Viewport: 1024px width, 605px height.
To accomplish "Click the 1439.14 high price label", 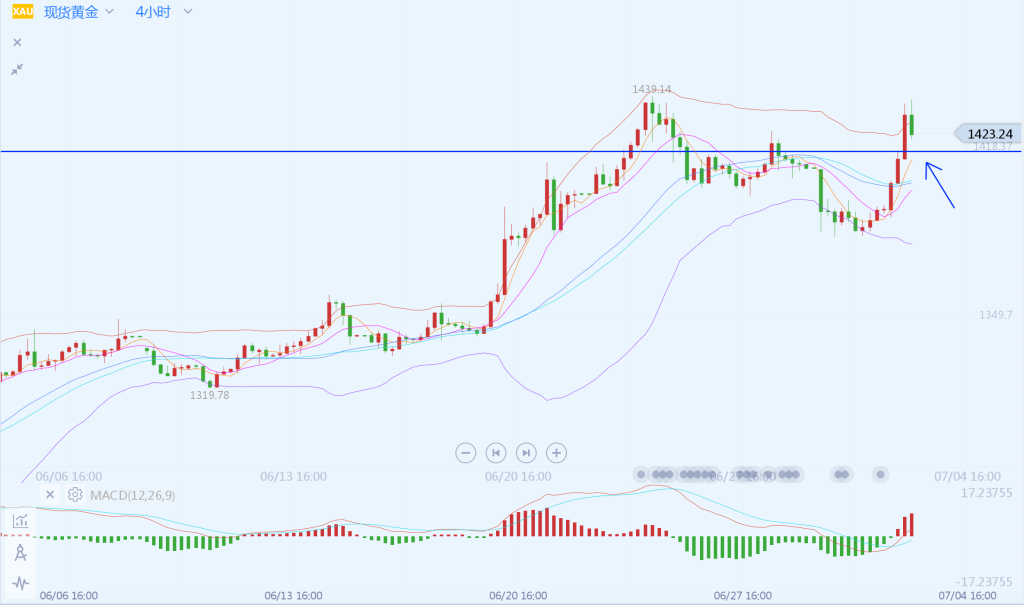I will (651, 90).
